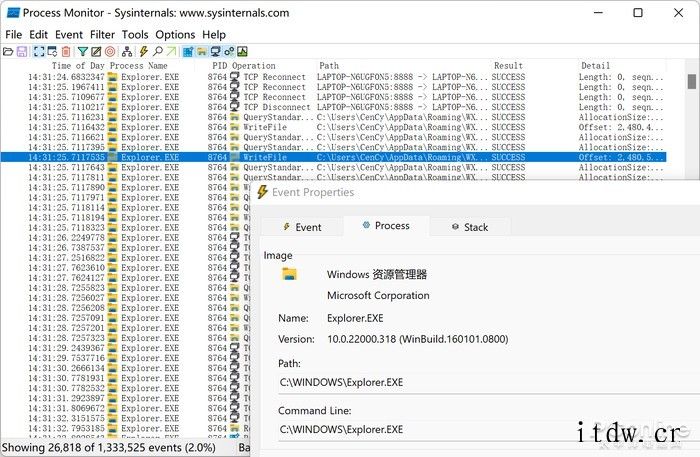Viewport: 700px width, 457px height.
Task: Toggle Show Network Activity filter
Action: (x=215, y=51)
